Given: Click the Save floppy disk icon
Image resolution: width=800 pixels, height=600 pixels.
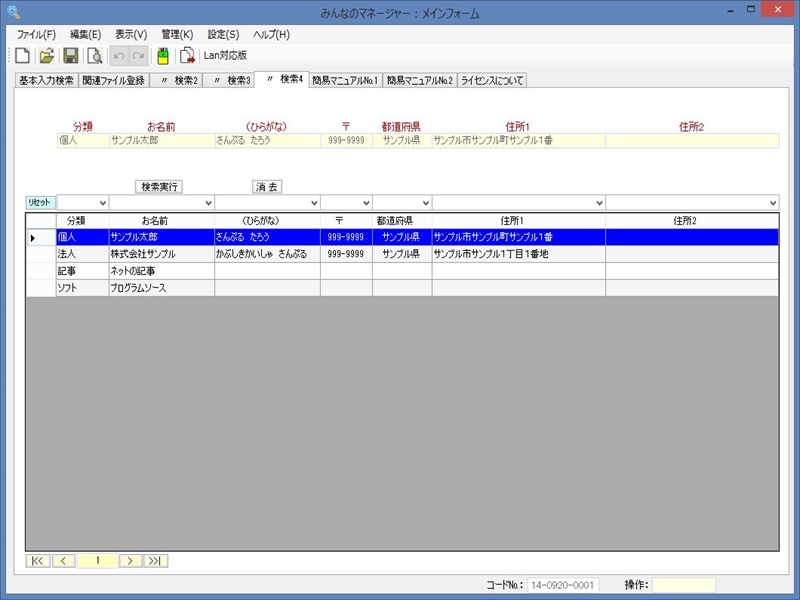Looking at the screenshot, I should 71,55.
